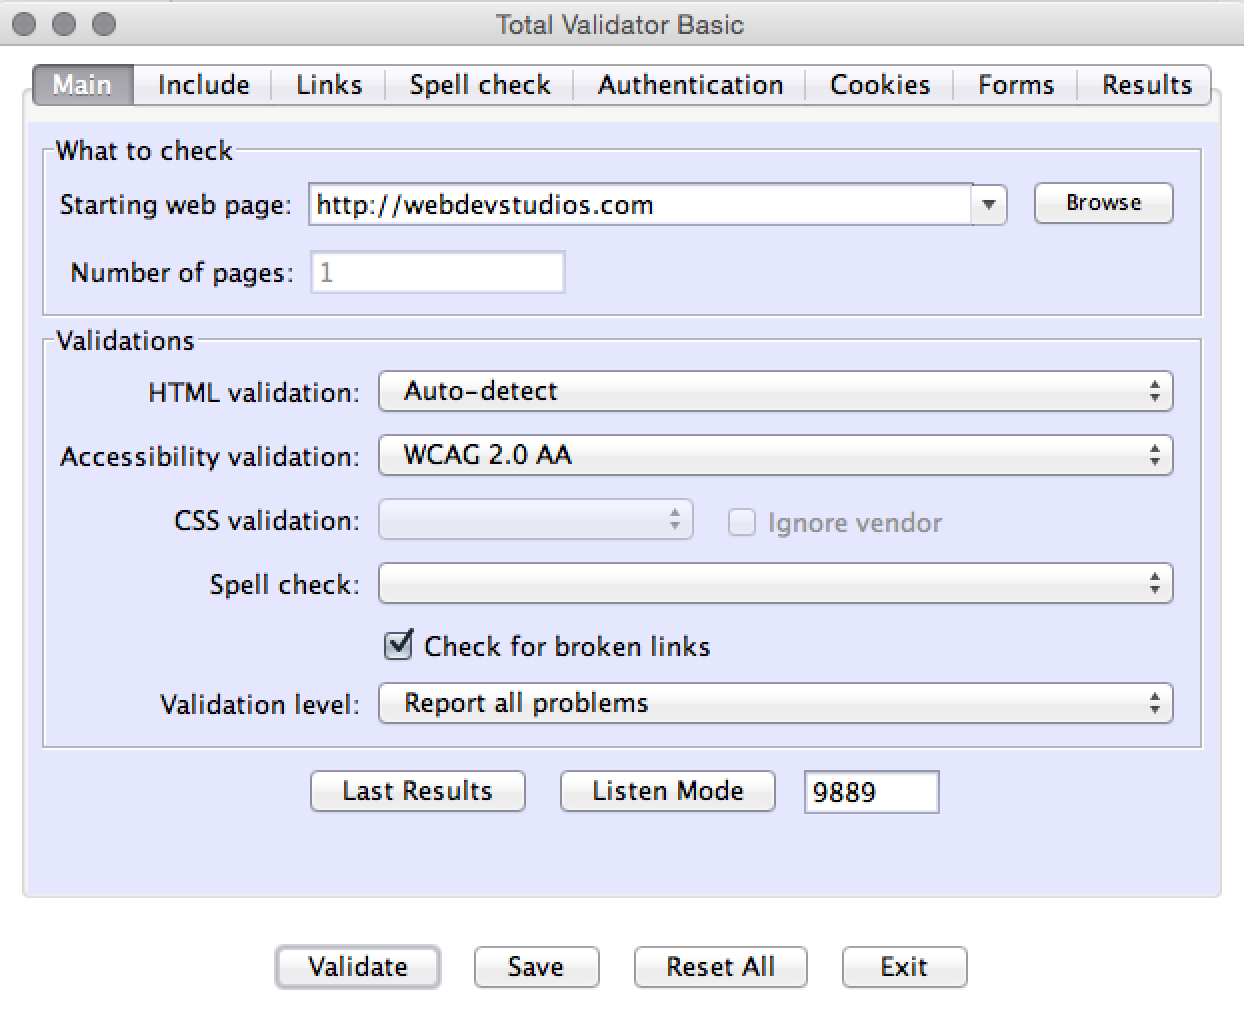The height and width of the screenshot is (1016, 1244).
Task: Open the CSS validation dropdown
Action: (535, 520)
